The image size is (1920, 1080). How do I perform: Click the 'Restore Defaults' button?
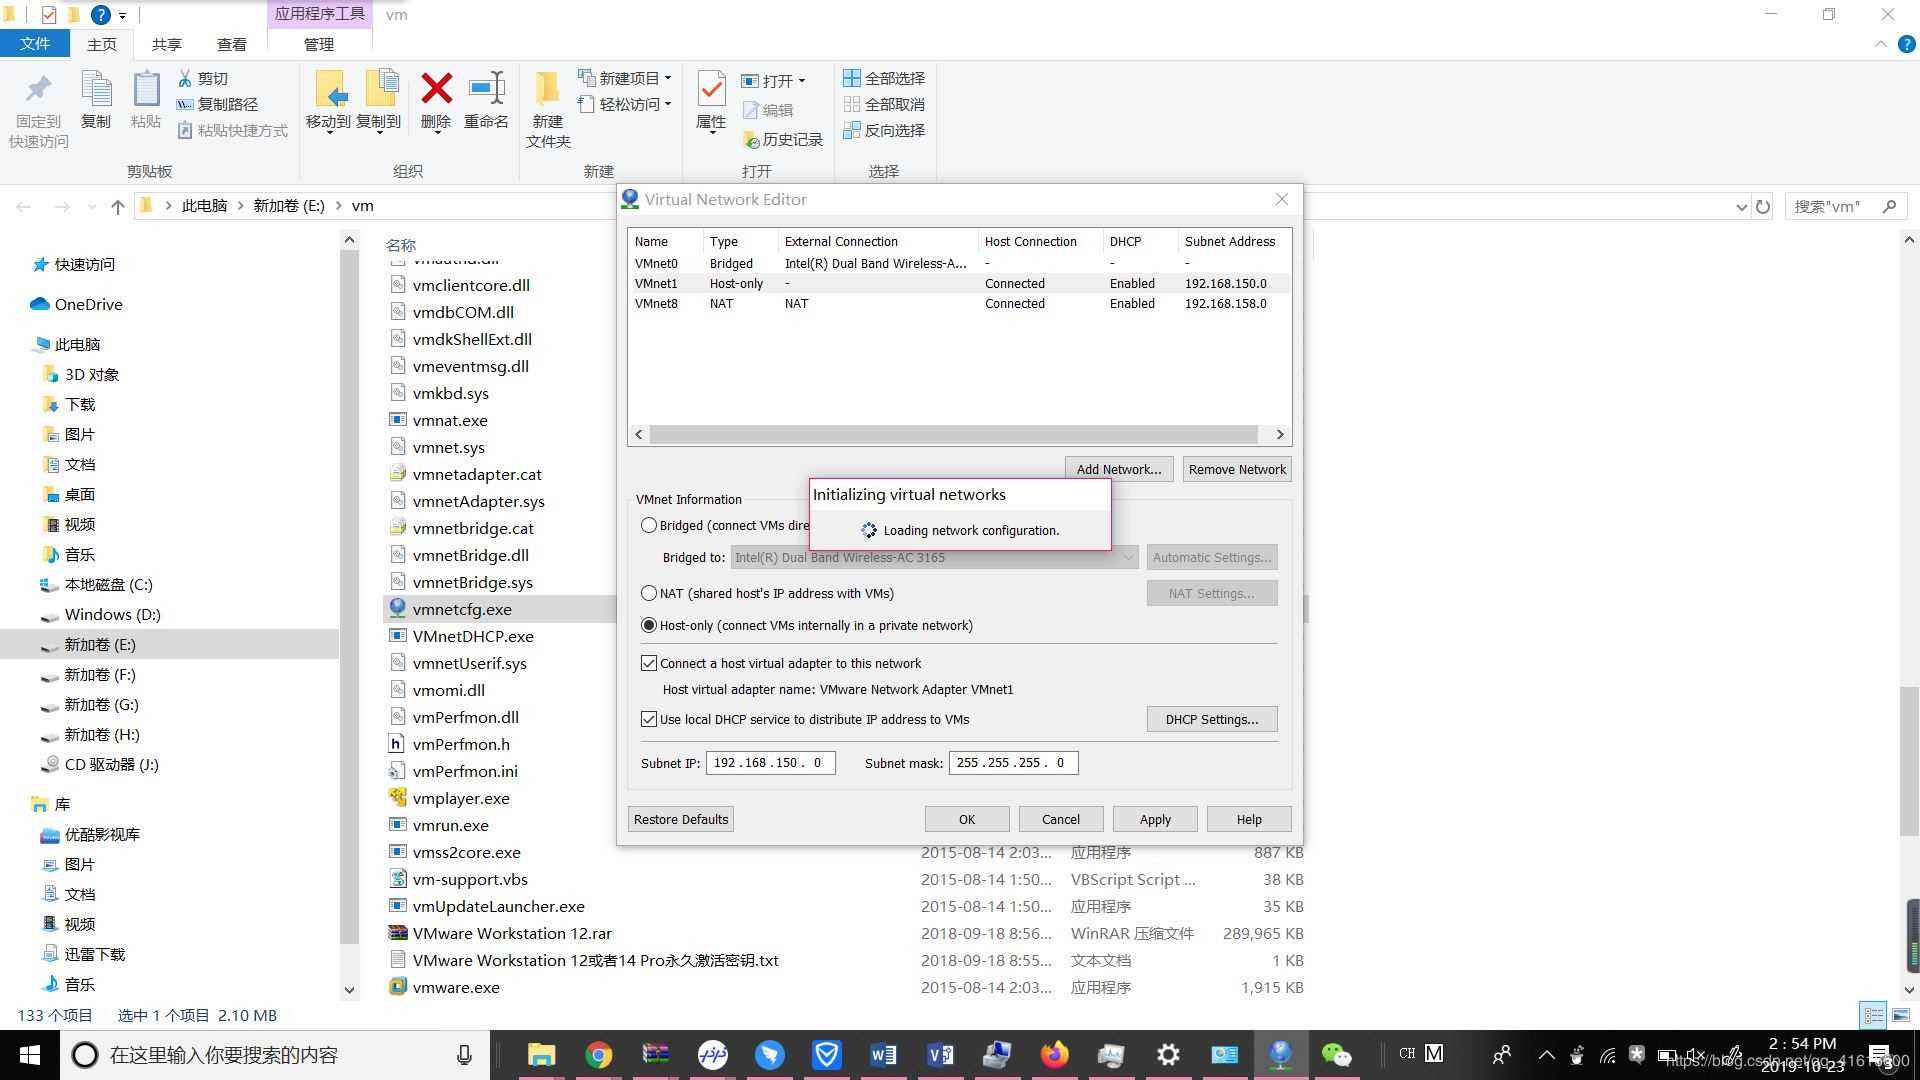tap(680, 818)
